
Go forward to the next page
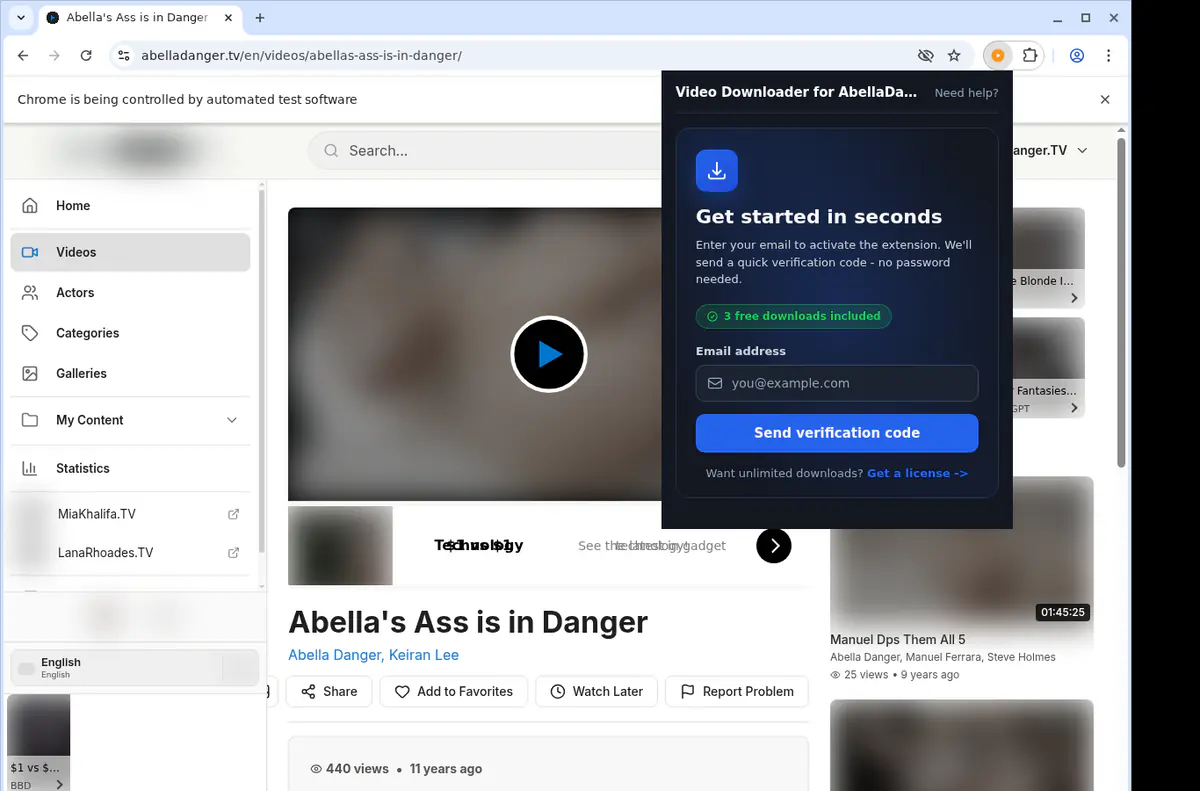[x=55, y=56]
